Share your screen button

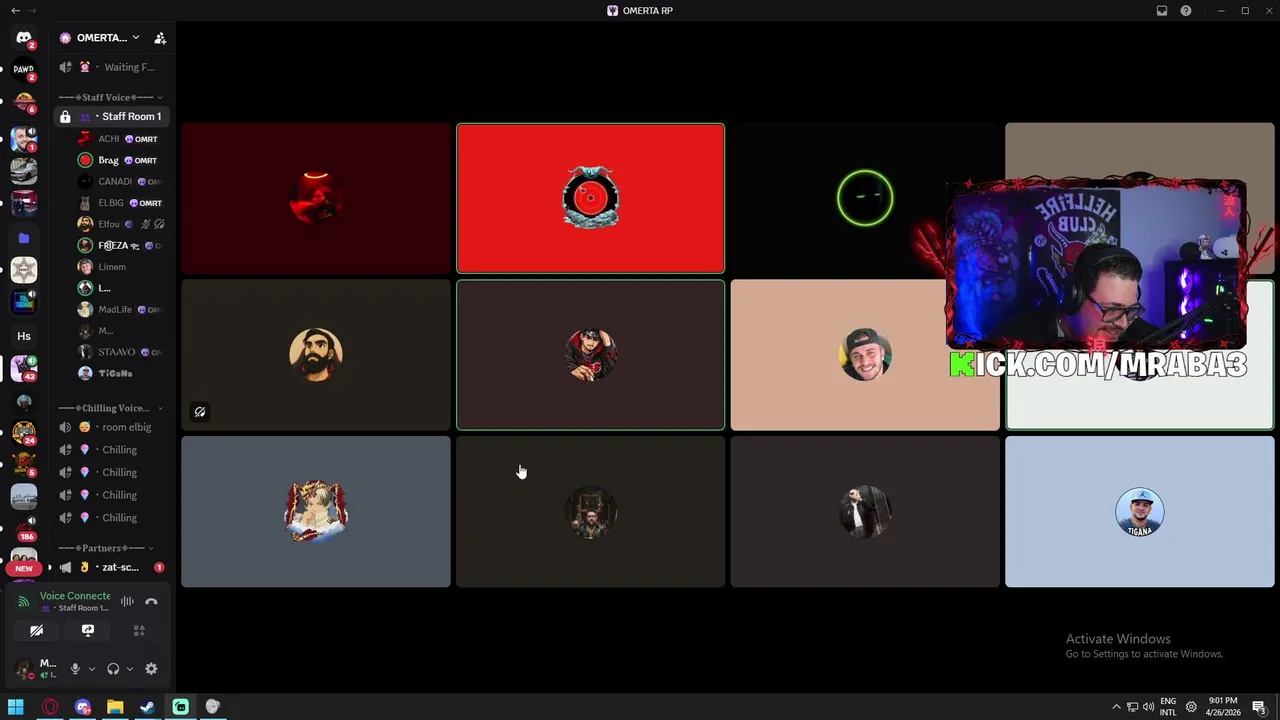88,631
